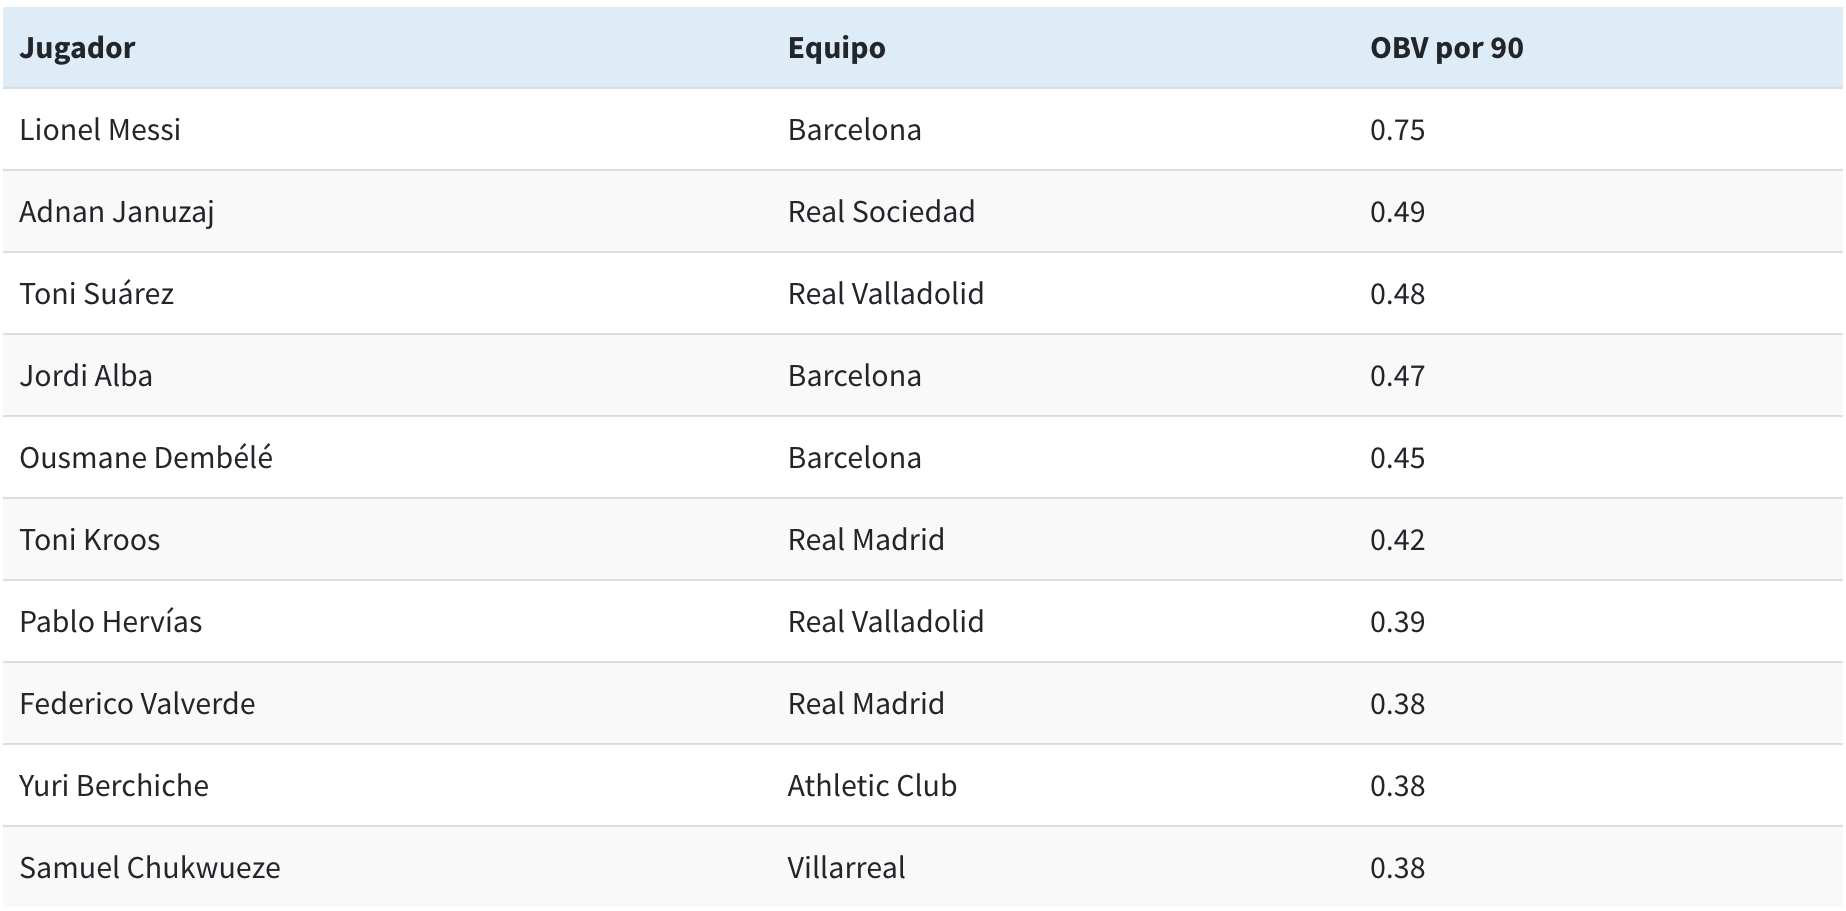Select the Adnan Januzaj name cell

click(117, 212)
